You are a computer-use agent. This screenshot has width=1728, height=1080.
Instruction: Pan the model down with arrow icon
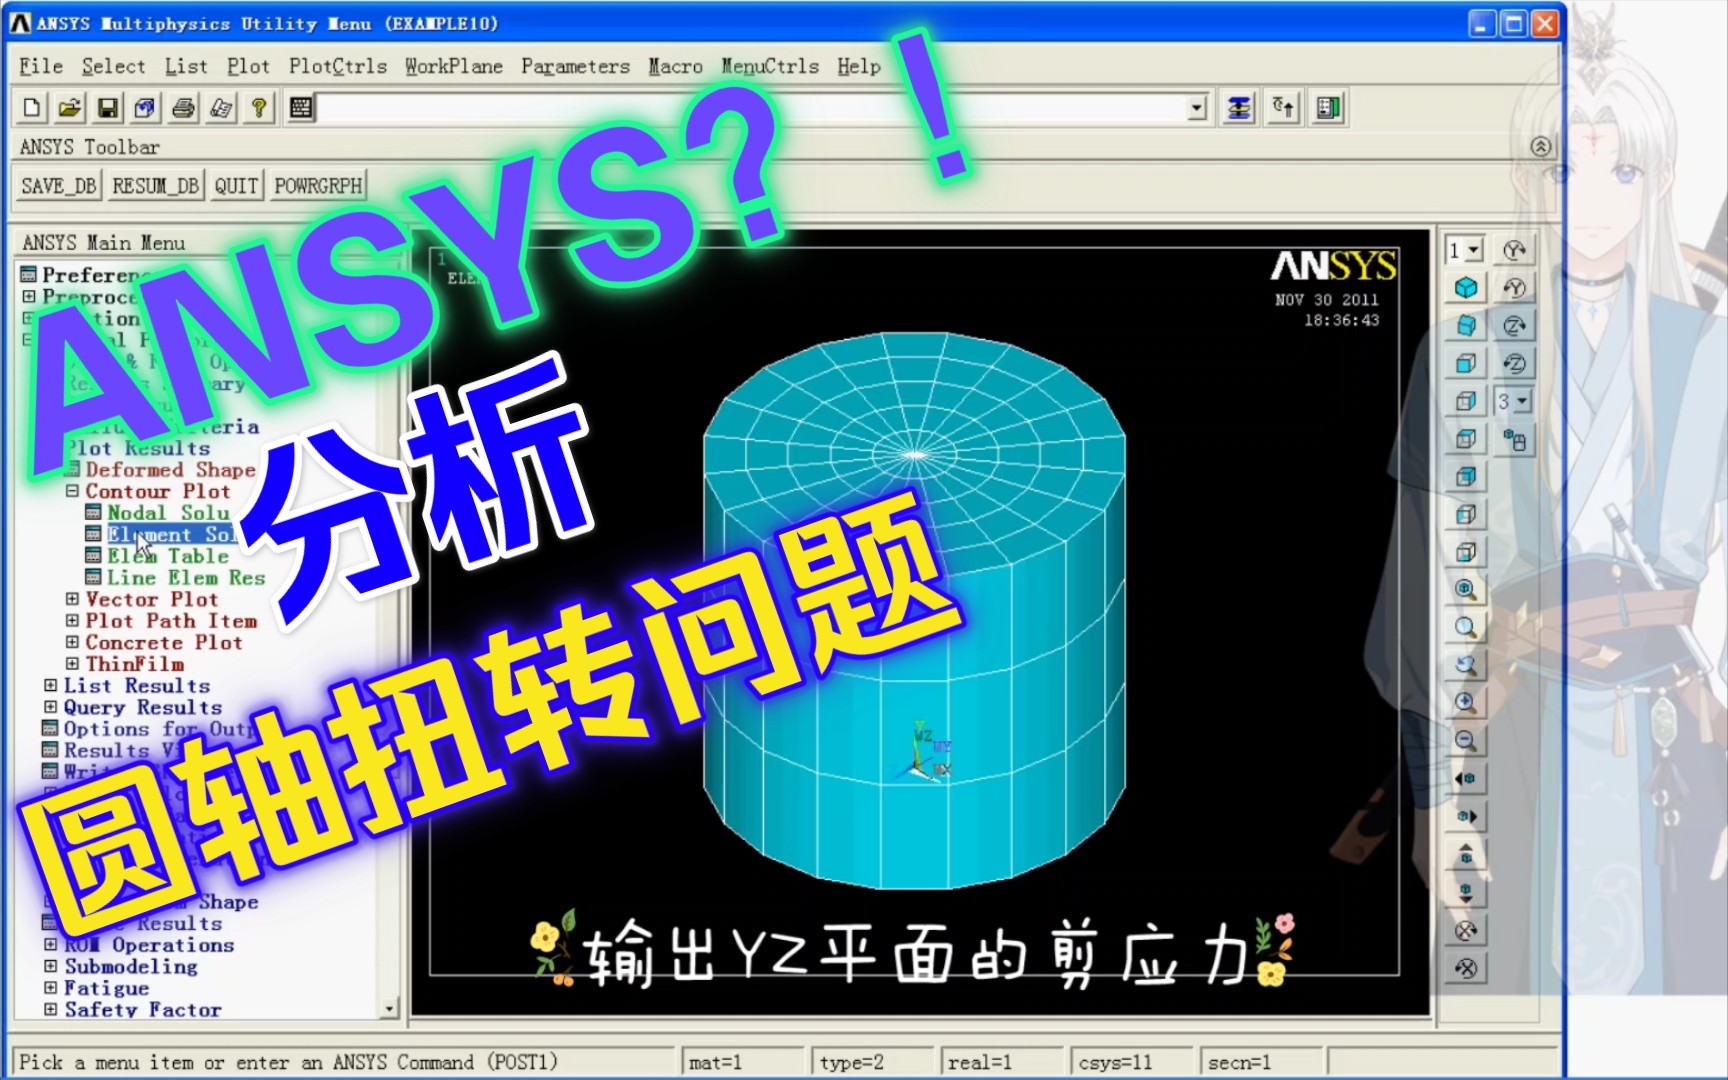pos(1466,892)
